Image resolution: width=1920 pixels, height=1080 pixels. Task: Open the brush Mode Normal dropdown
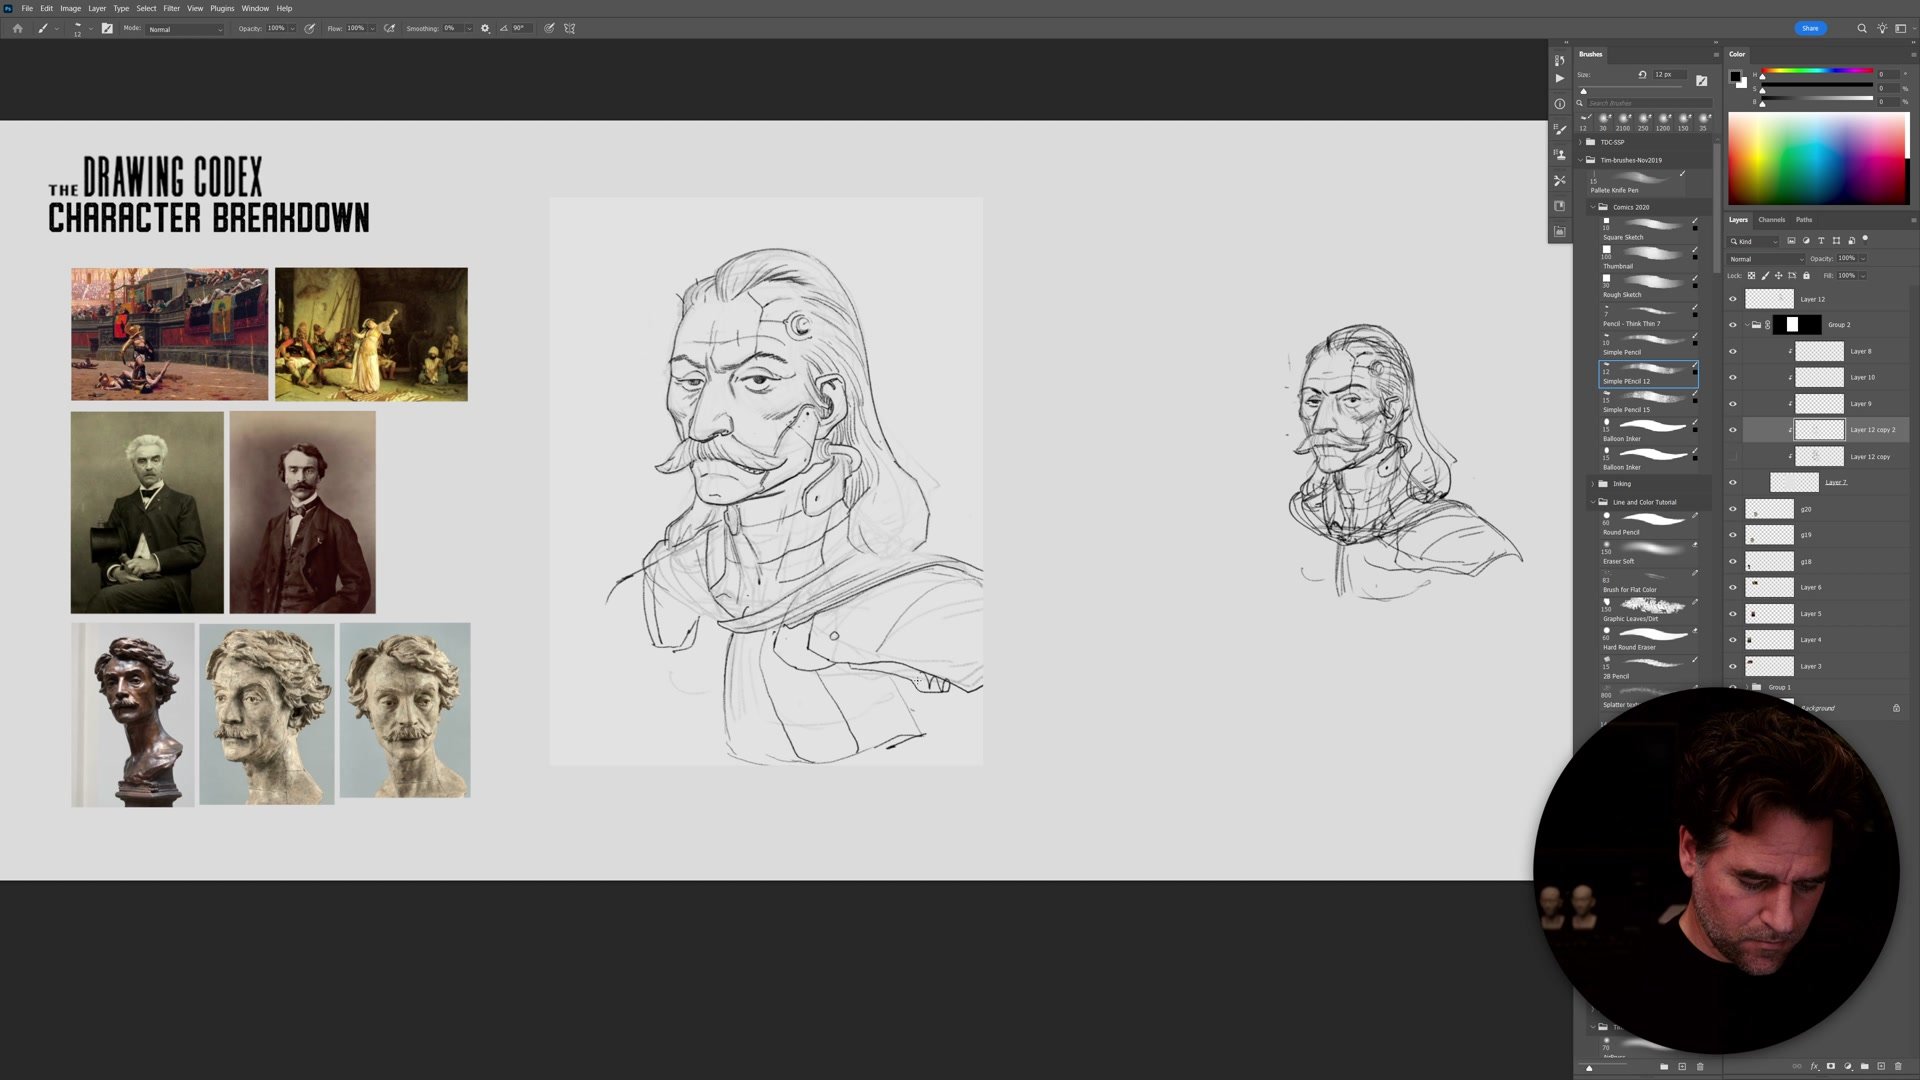185,29
